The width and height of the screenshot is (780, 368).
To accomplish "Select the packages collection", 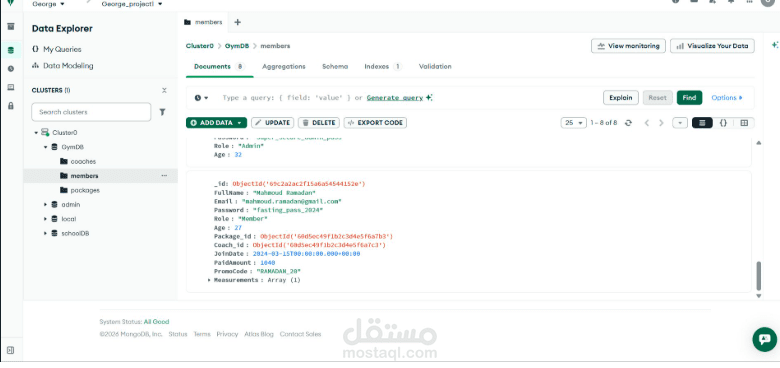I will point(85,190).
